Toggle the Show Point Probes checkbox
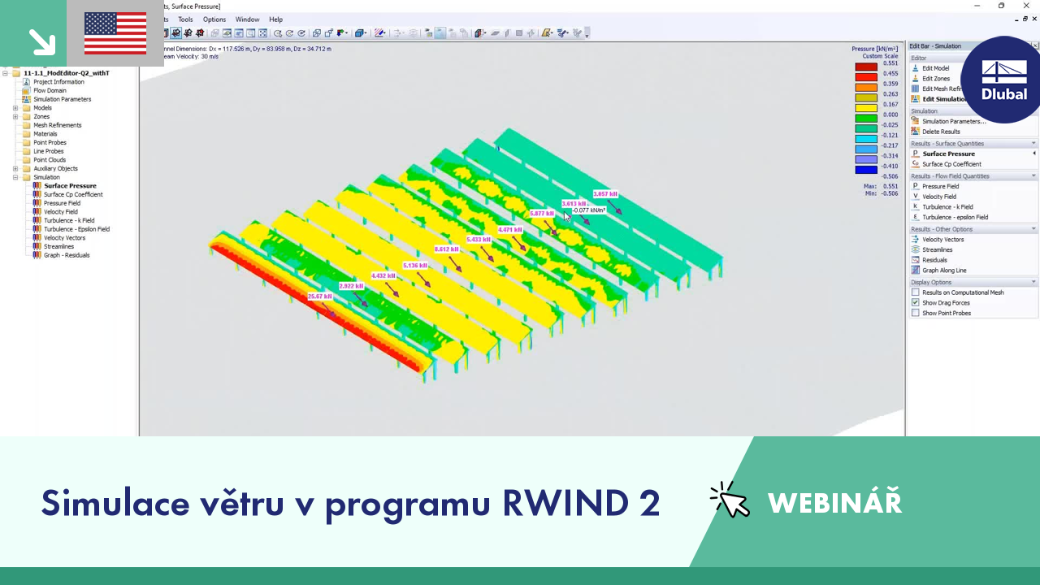This screenshot has width=1040, height=585. pyautogui.click(x=915, y=313)
